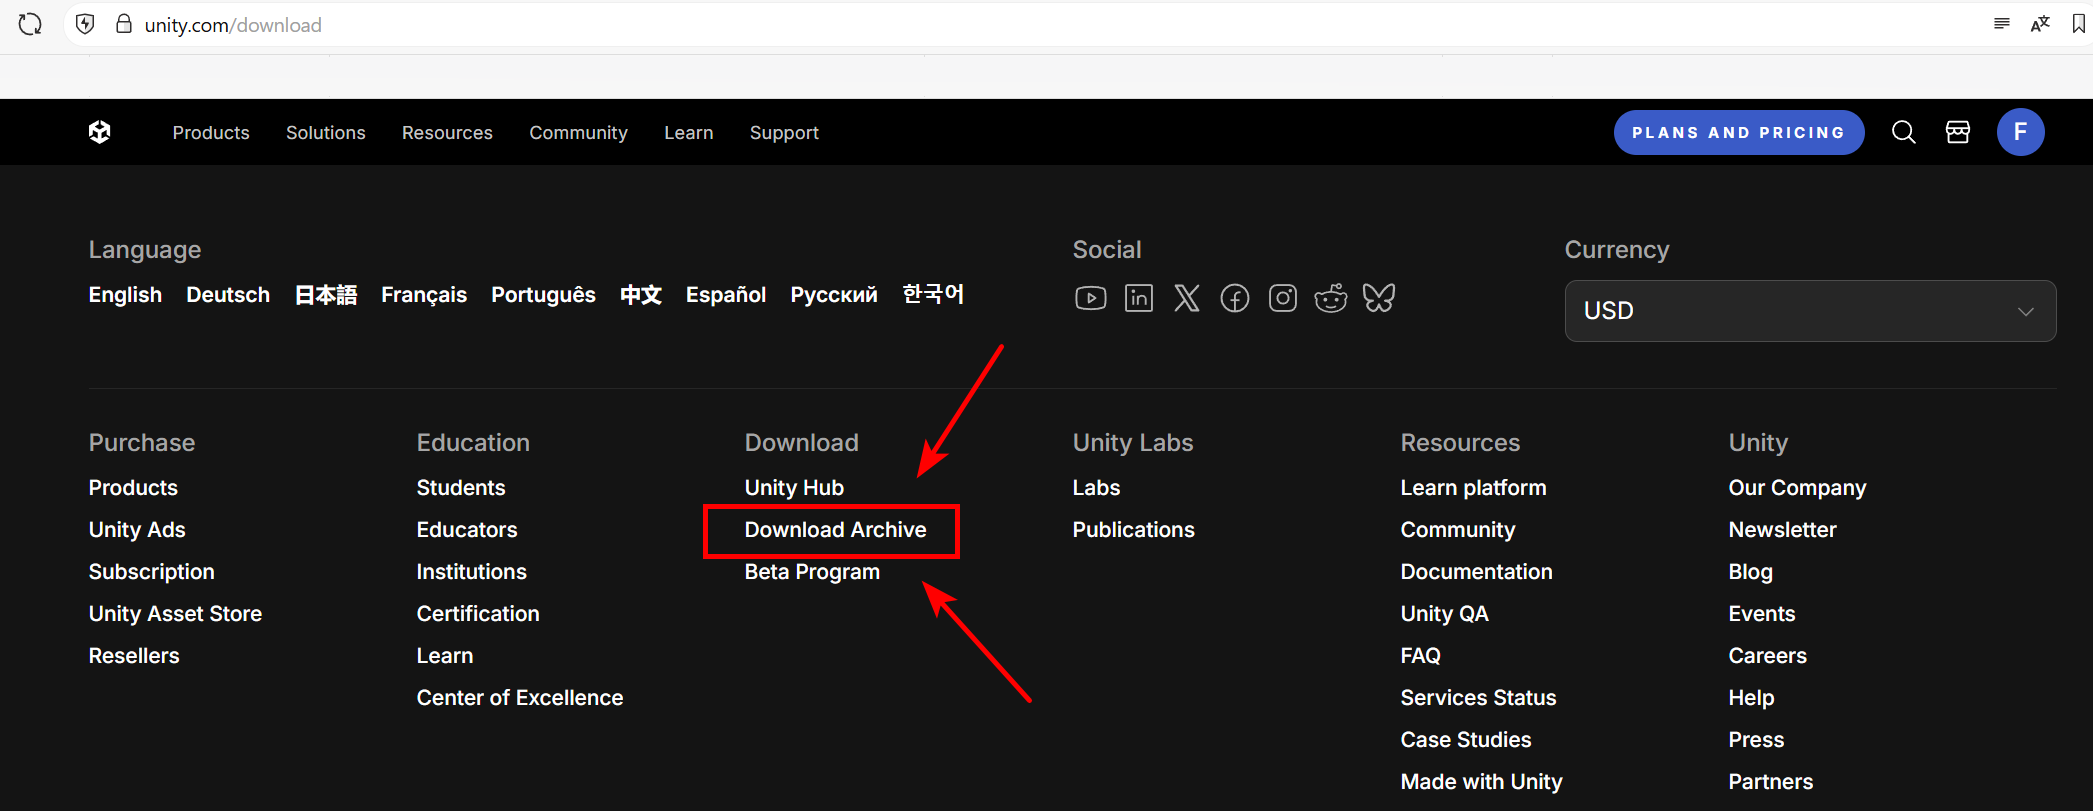Open the user profile avatar F
This screenshot has width=2093, height=811.
pyautogui.click(x=2020, y=132)
